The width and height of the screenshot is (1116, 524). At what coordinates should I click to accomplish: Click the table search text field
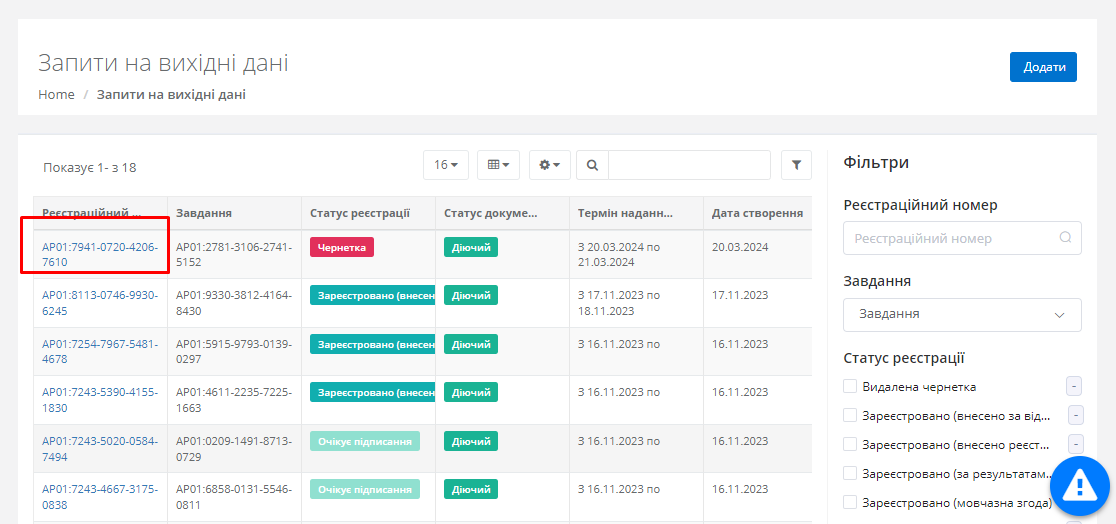[689, 165]
